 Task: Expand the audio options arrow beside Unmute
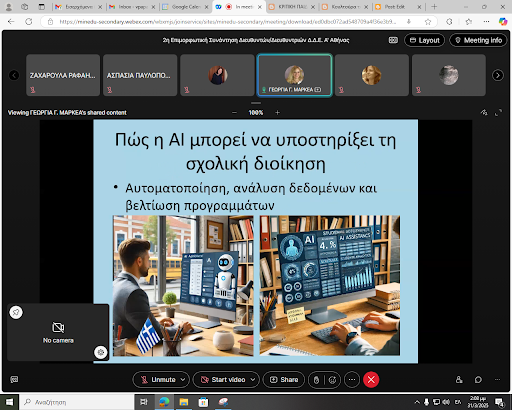pos(183,380)
